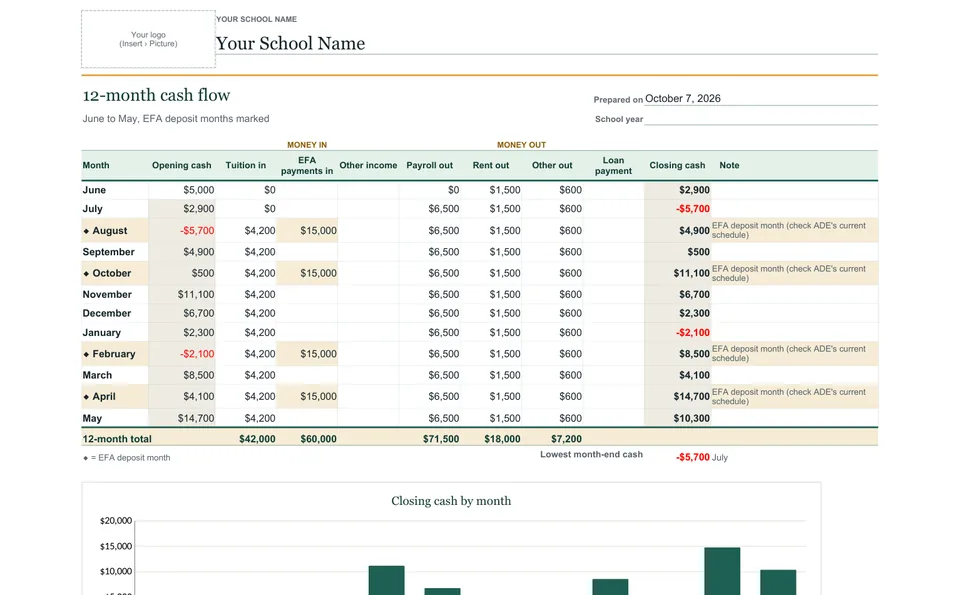Select the 'Rent out' column header
This screenshot has height=595, width=960.
[x=490, y=165]
